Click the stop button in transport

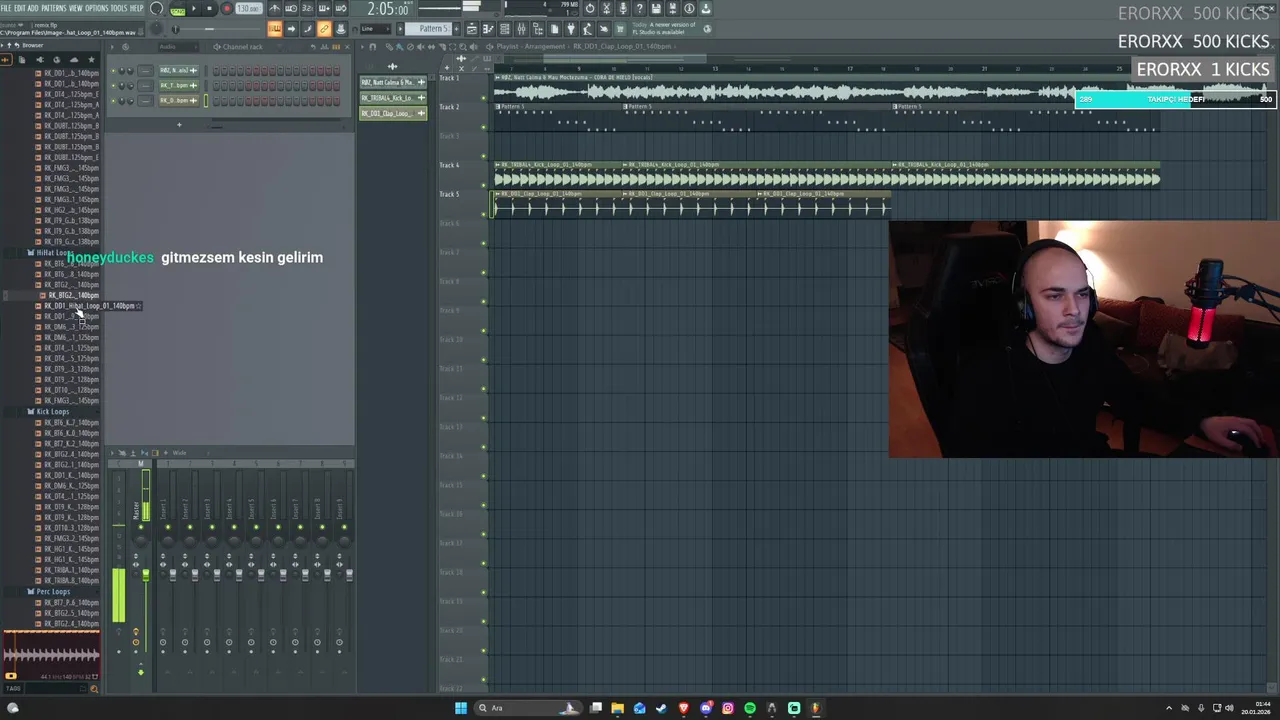pos(209,9)
